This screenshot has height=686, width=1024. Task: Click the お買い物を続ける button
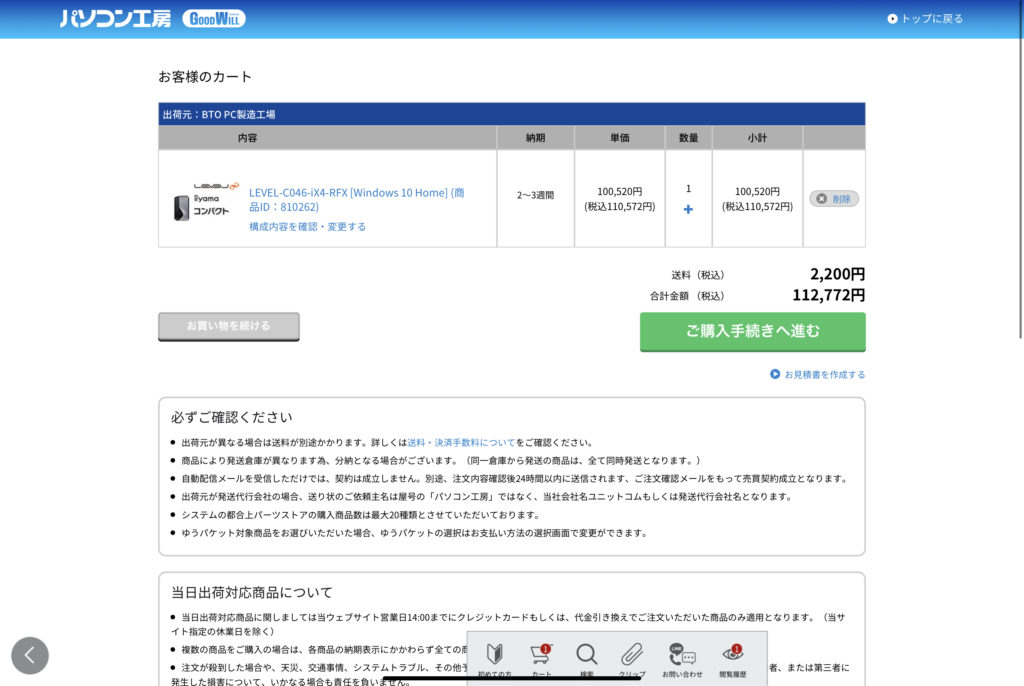point(228,326)
